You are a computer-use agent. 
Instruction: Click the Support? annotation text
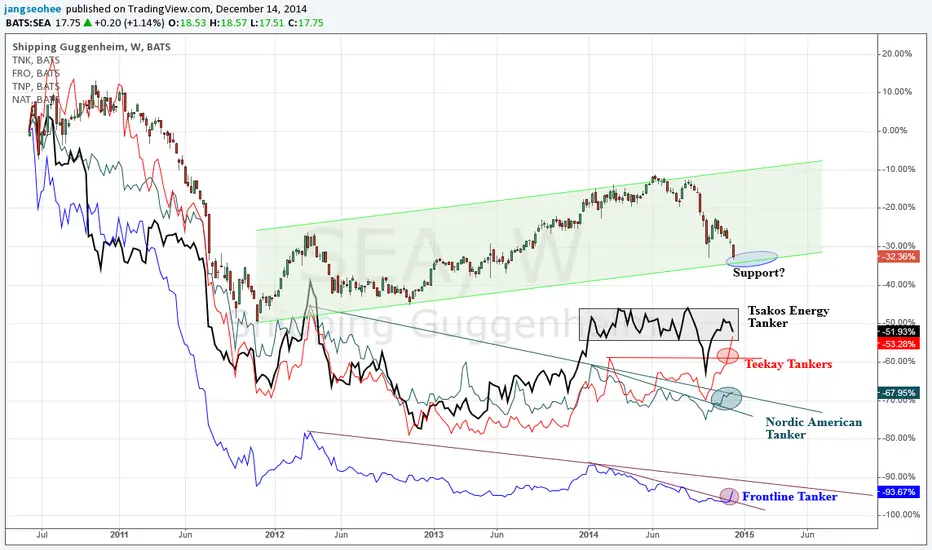(758, 273)
